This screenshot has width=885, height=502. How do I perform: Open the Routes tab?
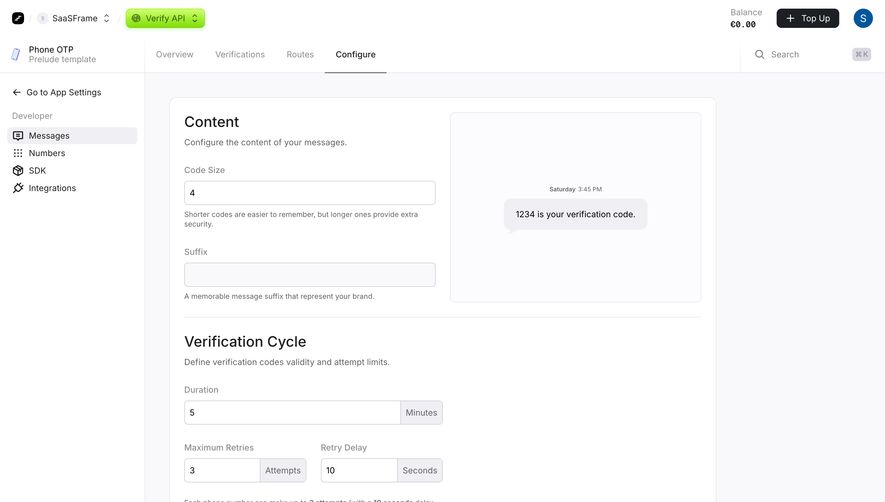point(300,54)
